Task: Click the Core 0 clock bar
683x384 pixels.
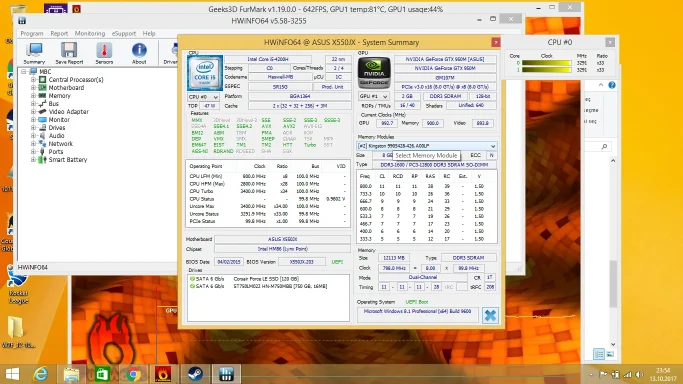Action: pyautogui.click(x=547, y=63)
